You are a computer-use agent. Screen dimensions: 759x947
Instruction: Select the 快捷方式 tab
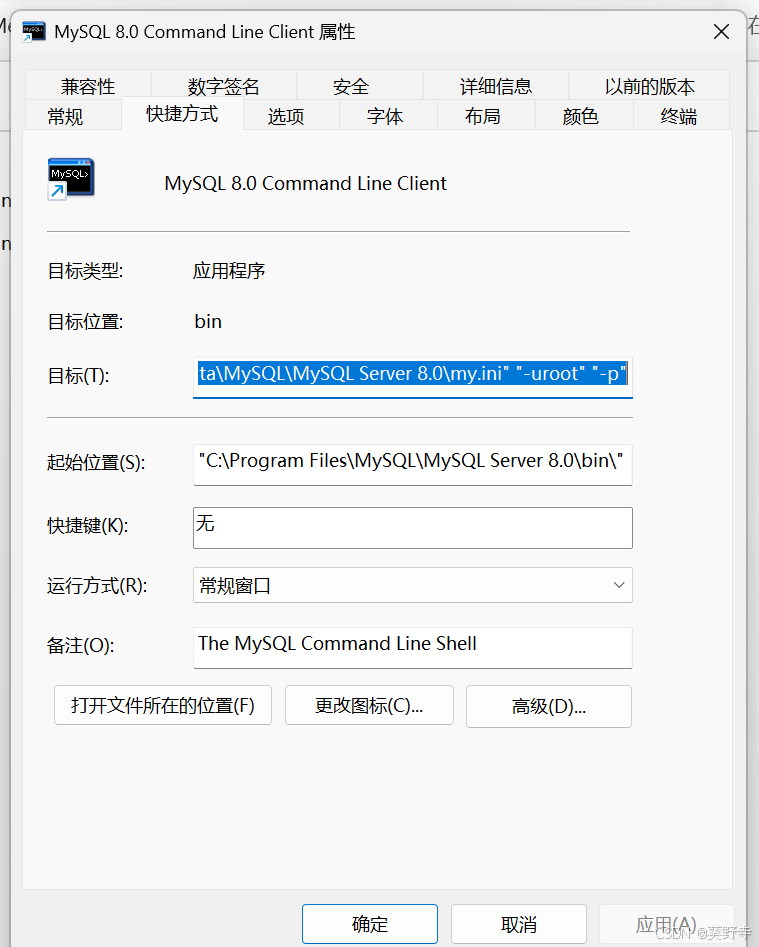coord(182,113)
